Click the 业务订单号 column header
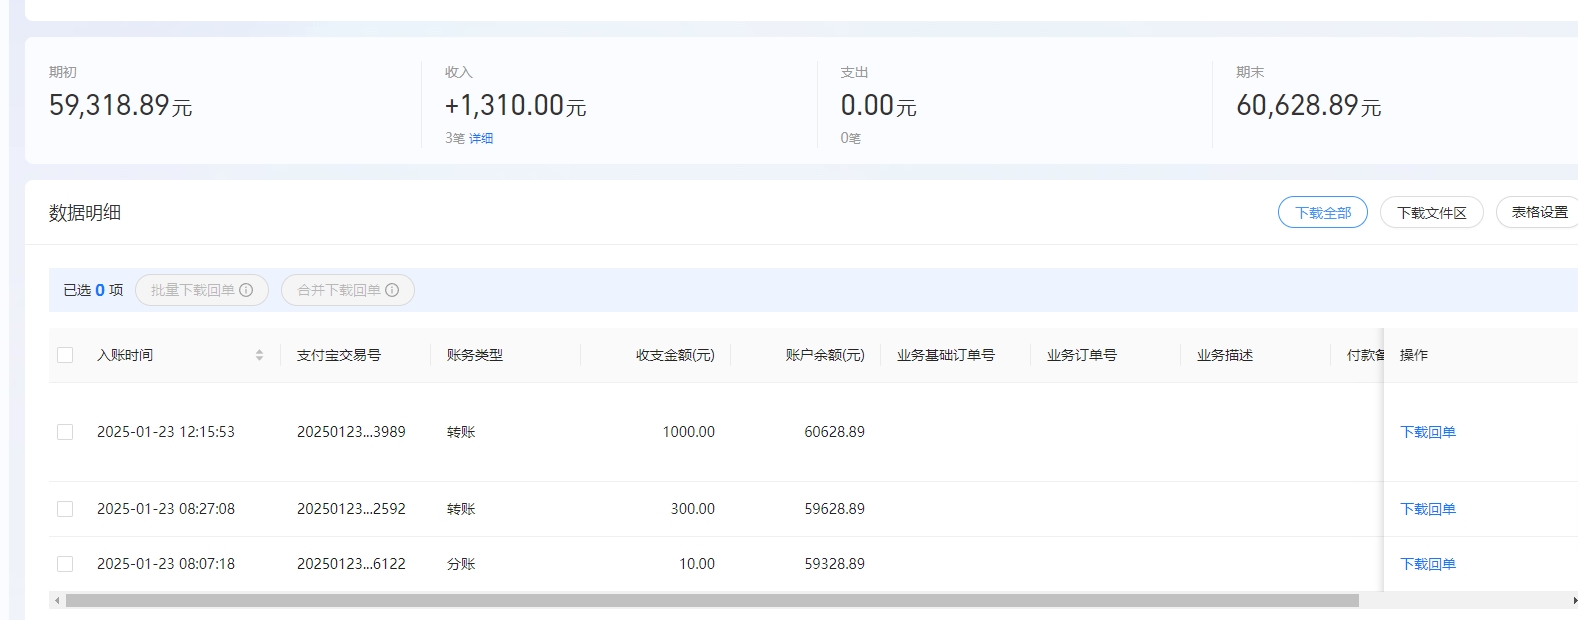1578x620 pixels. coord(1082,355)
